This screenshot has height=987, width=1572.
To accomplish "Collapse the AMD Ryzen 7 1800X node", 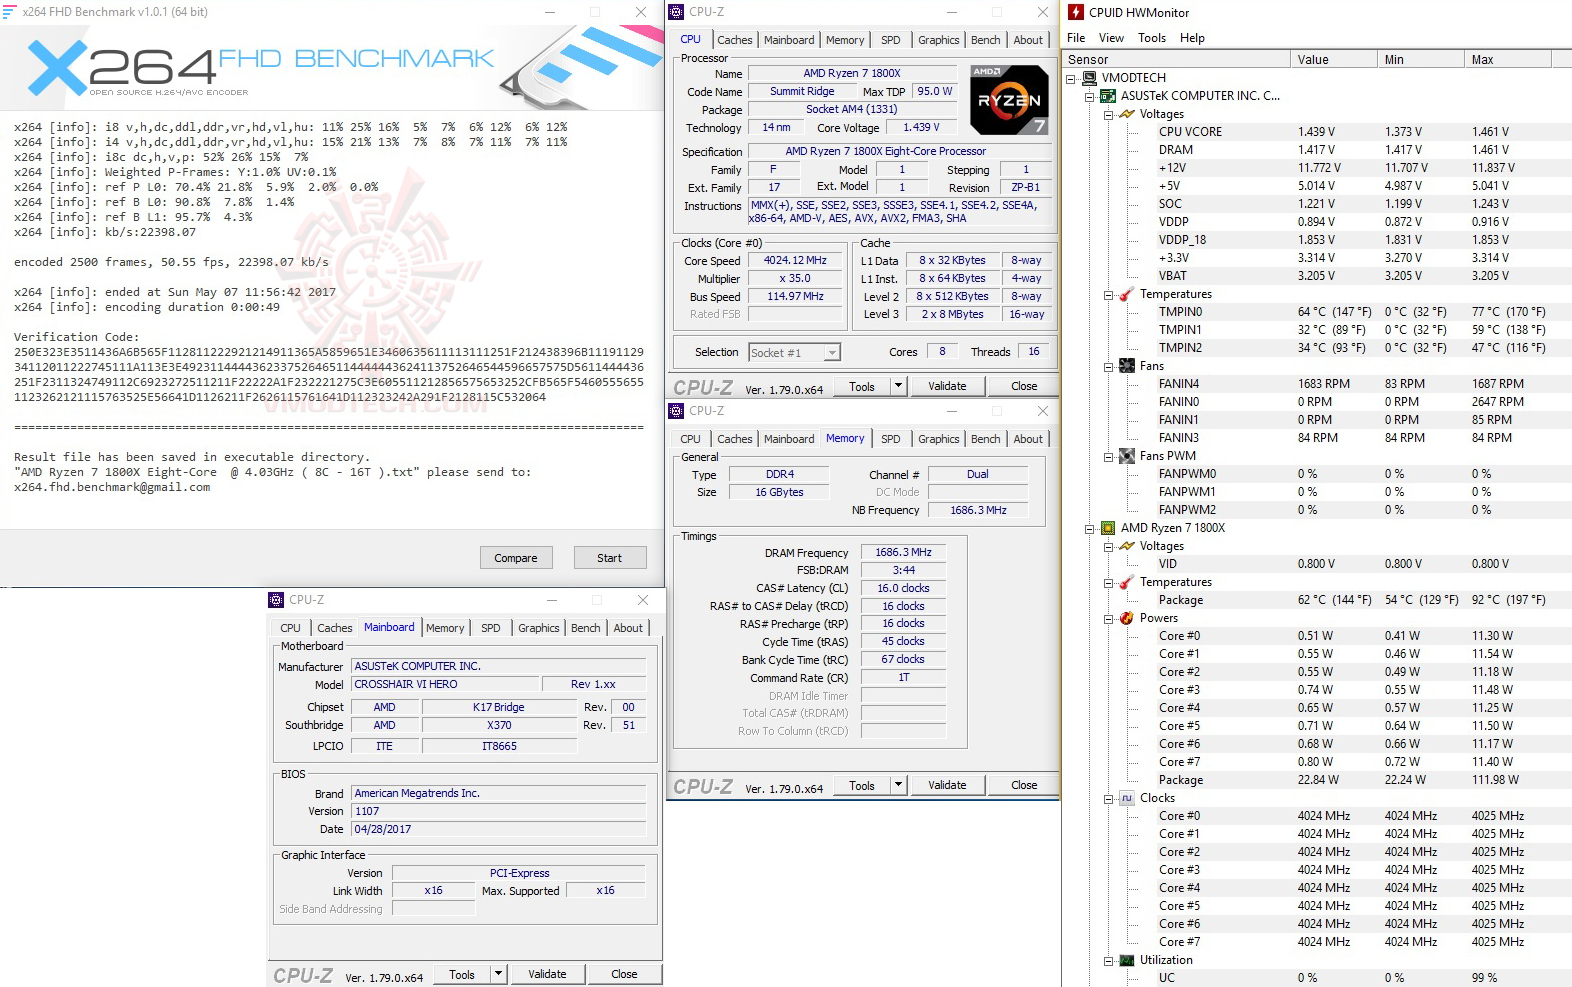I will [1090, 528].
